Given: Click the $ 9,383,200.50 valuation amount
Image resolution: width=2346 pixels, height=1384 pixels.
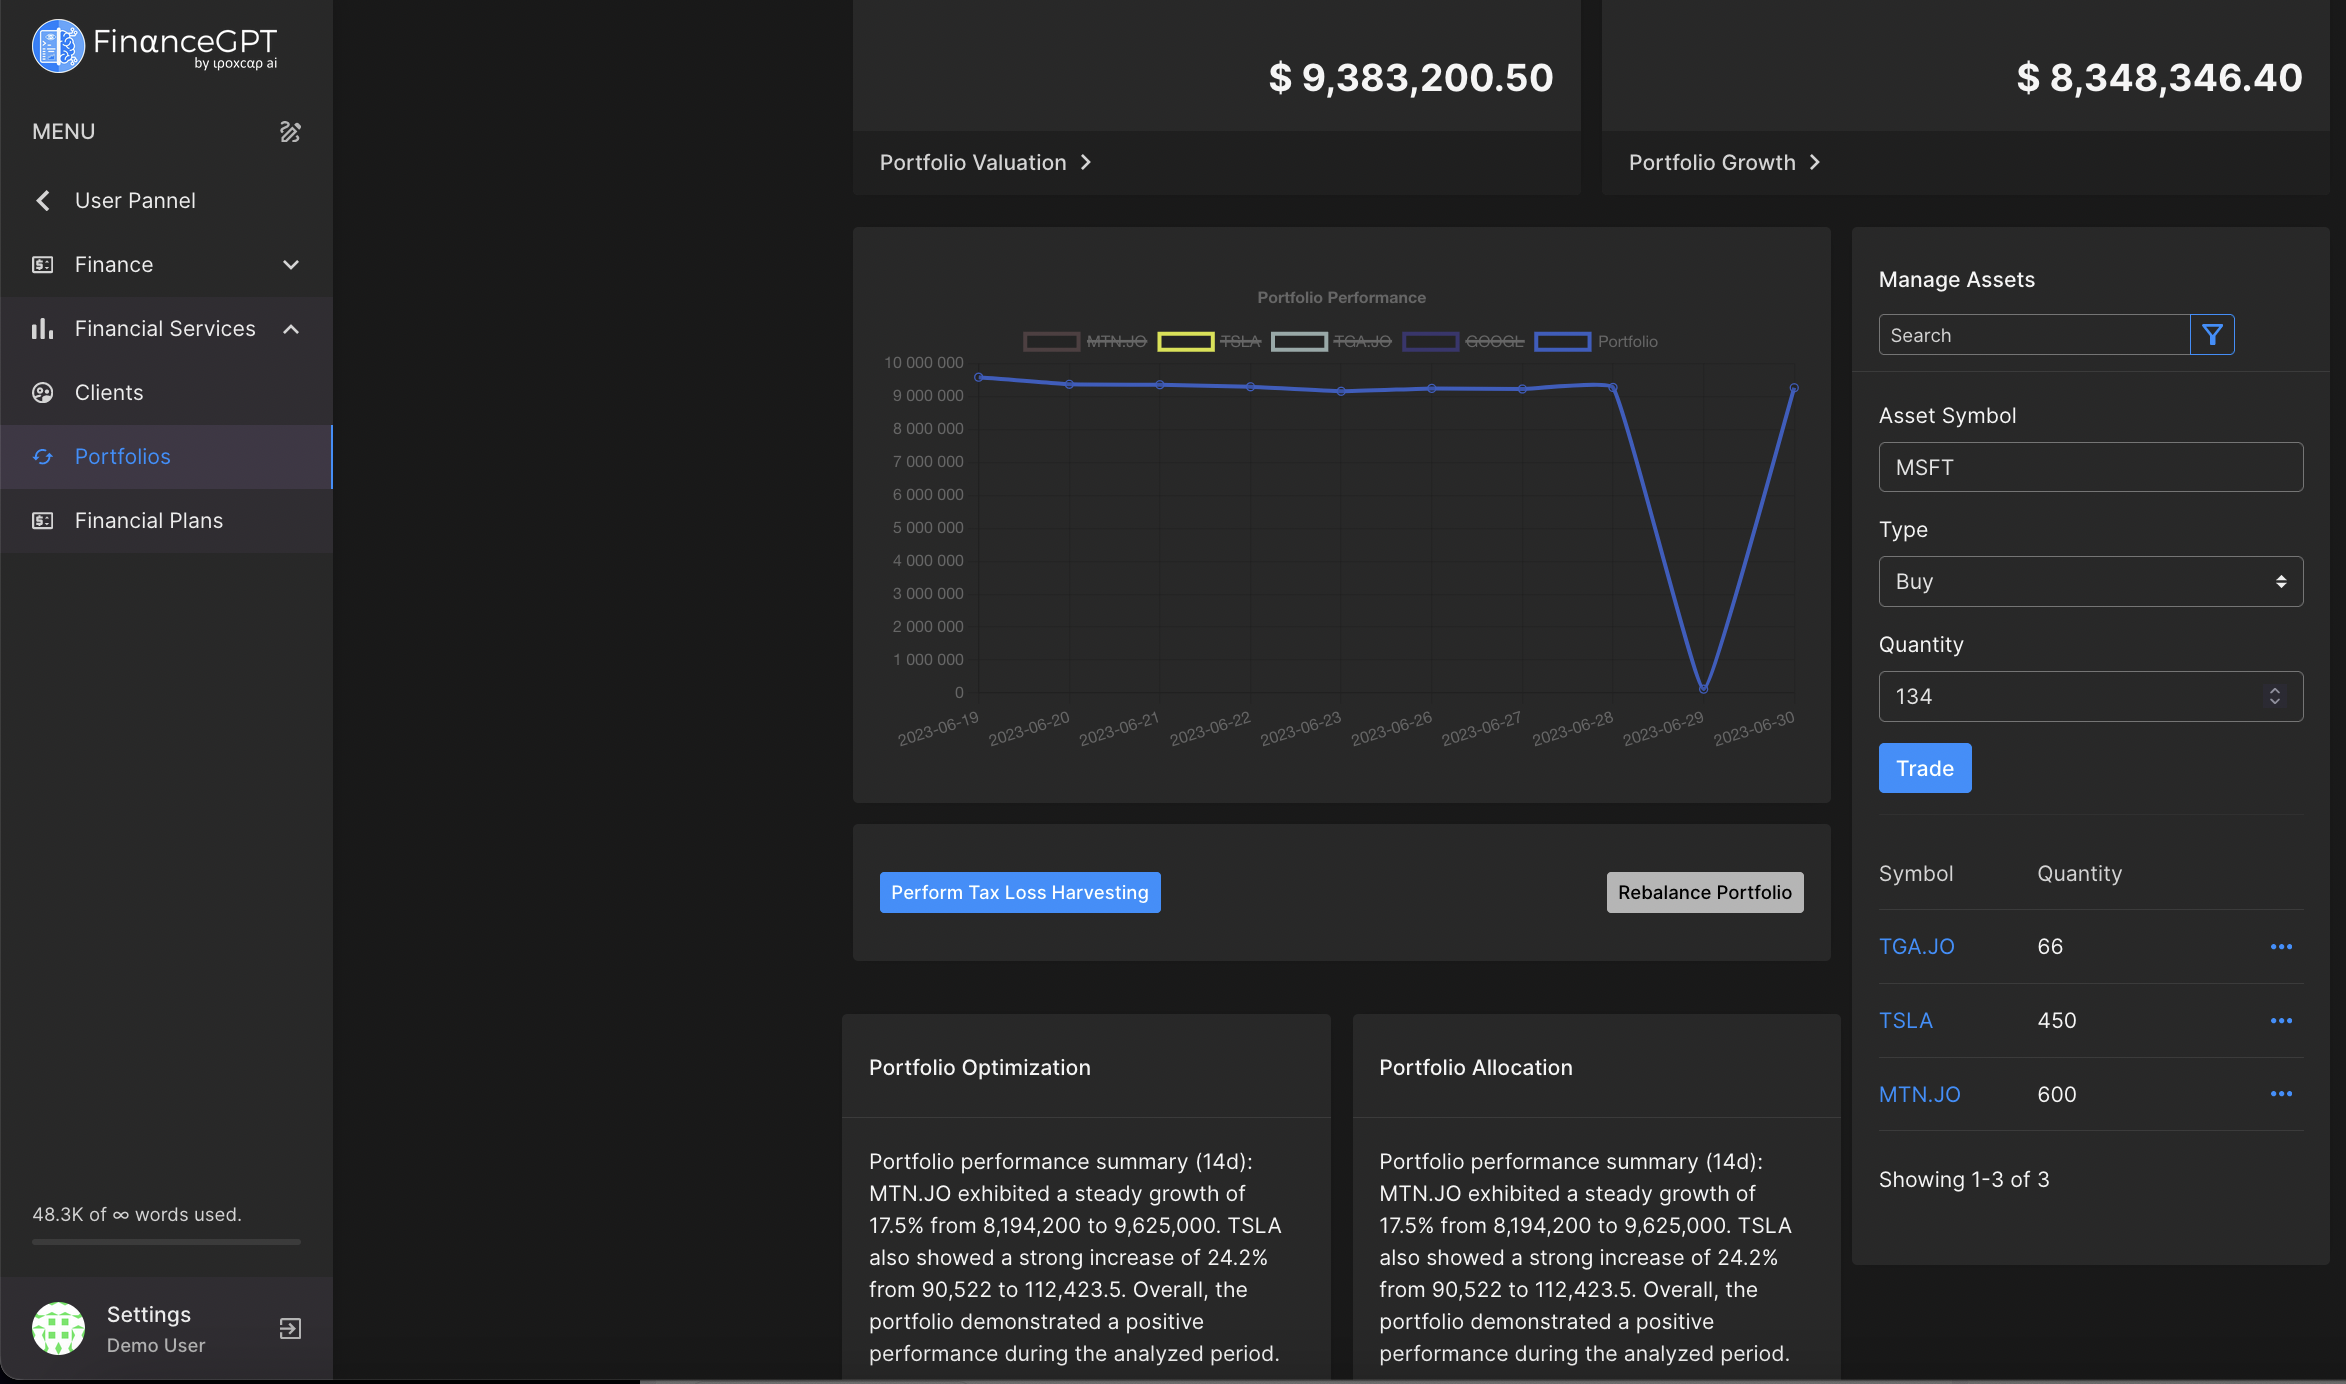Looking at the screenshot, I should pyautogui.click(x=1411, y=77).
